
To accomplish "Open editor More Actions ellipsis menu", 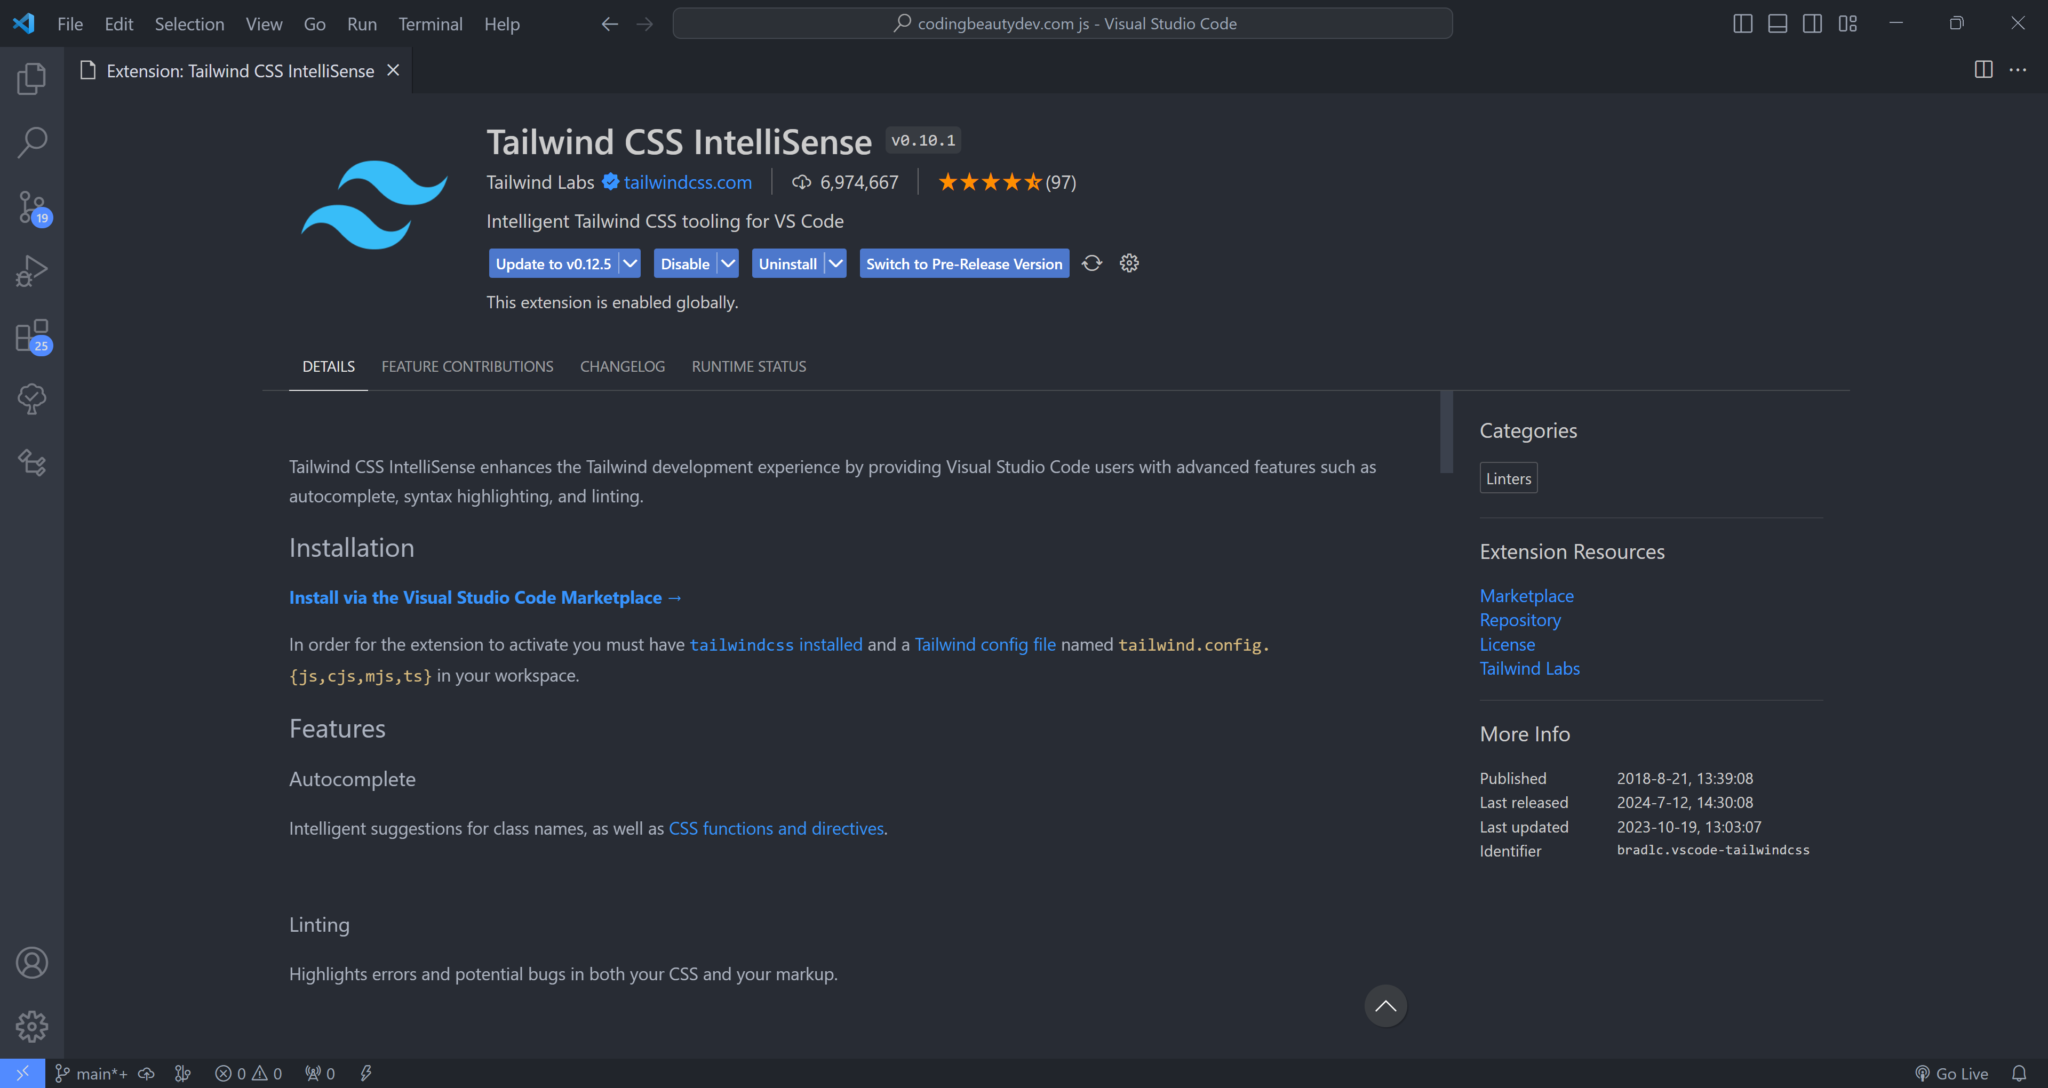I will coord(2018,70).
